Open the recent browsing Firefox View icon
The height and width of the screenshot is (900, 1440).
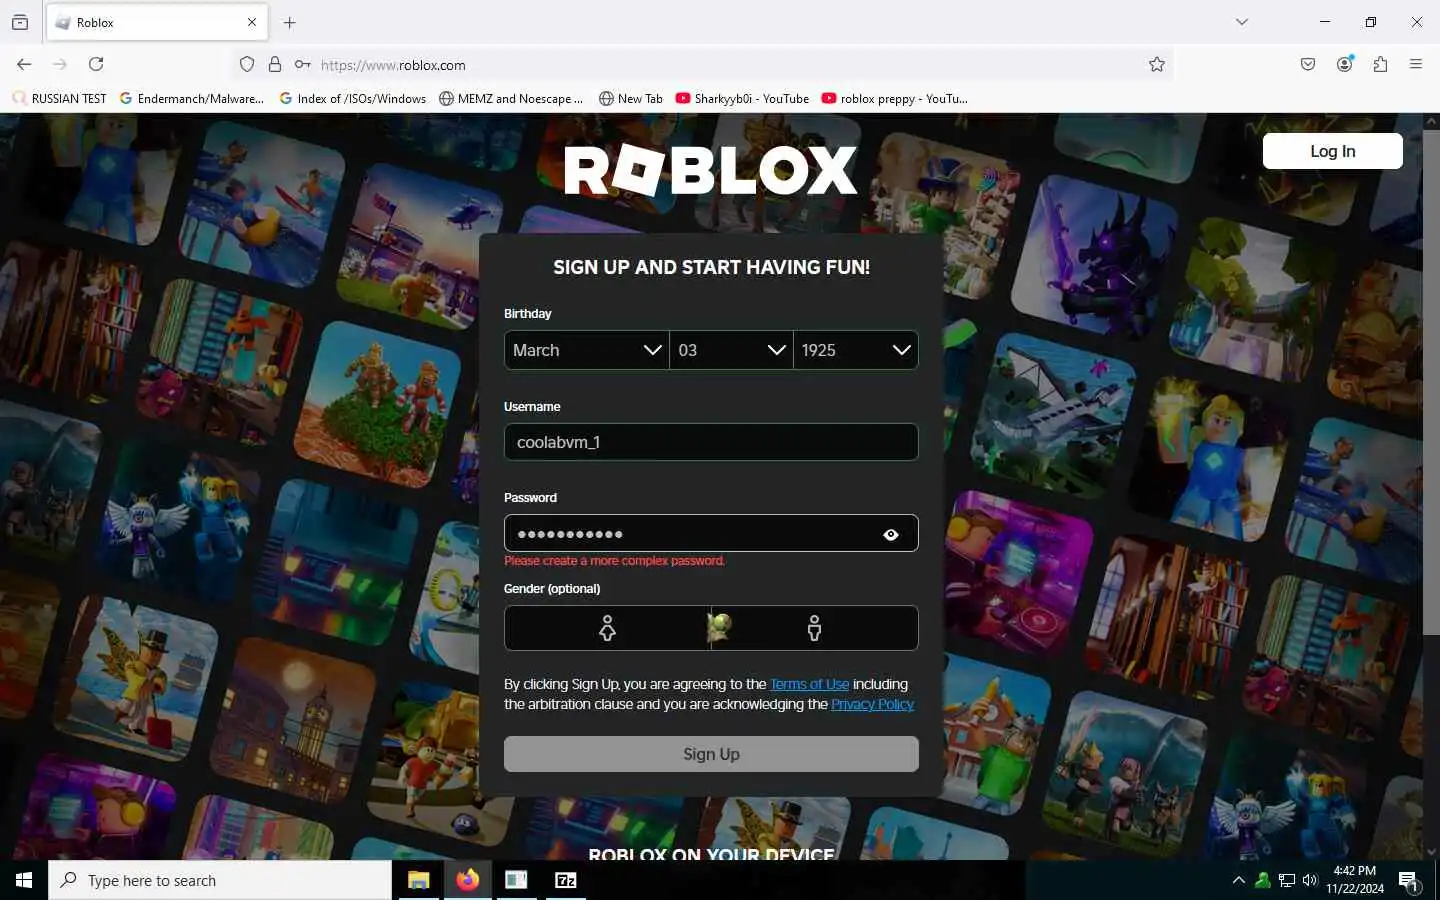(20, 22)
